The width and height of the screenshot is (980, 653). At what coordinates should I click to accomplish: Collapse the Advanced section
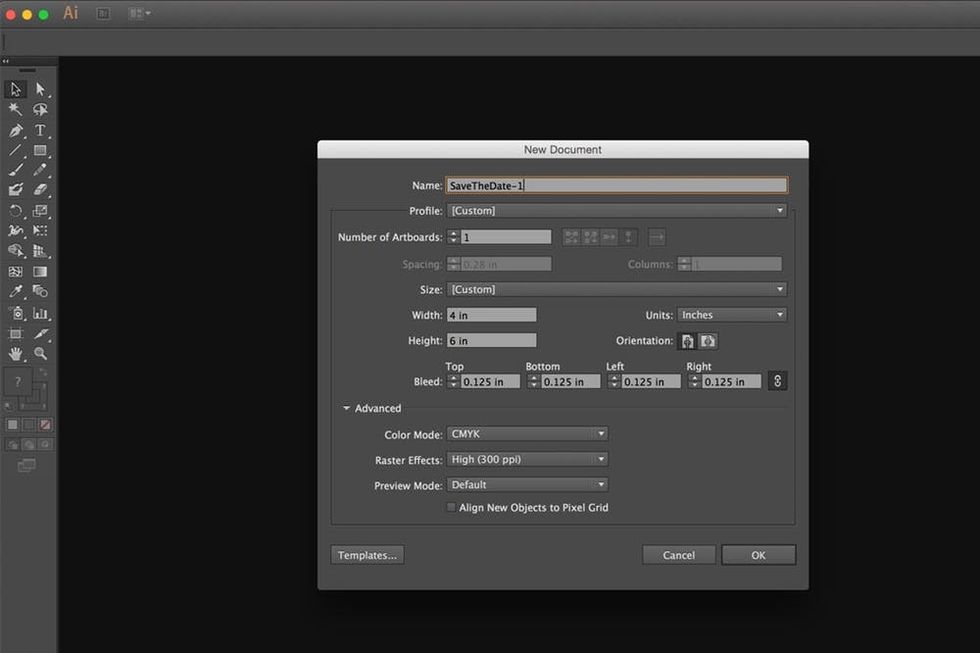347,408
